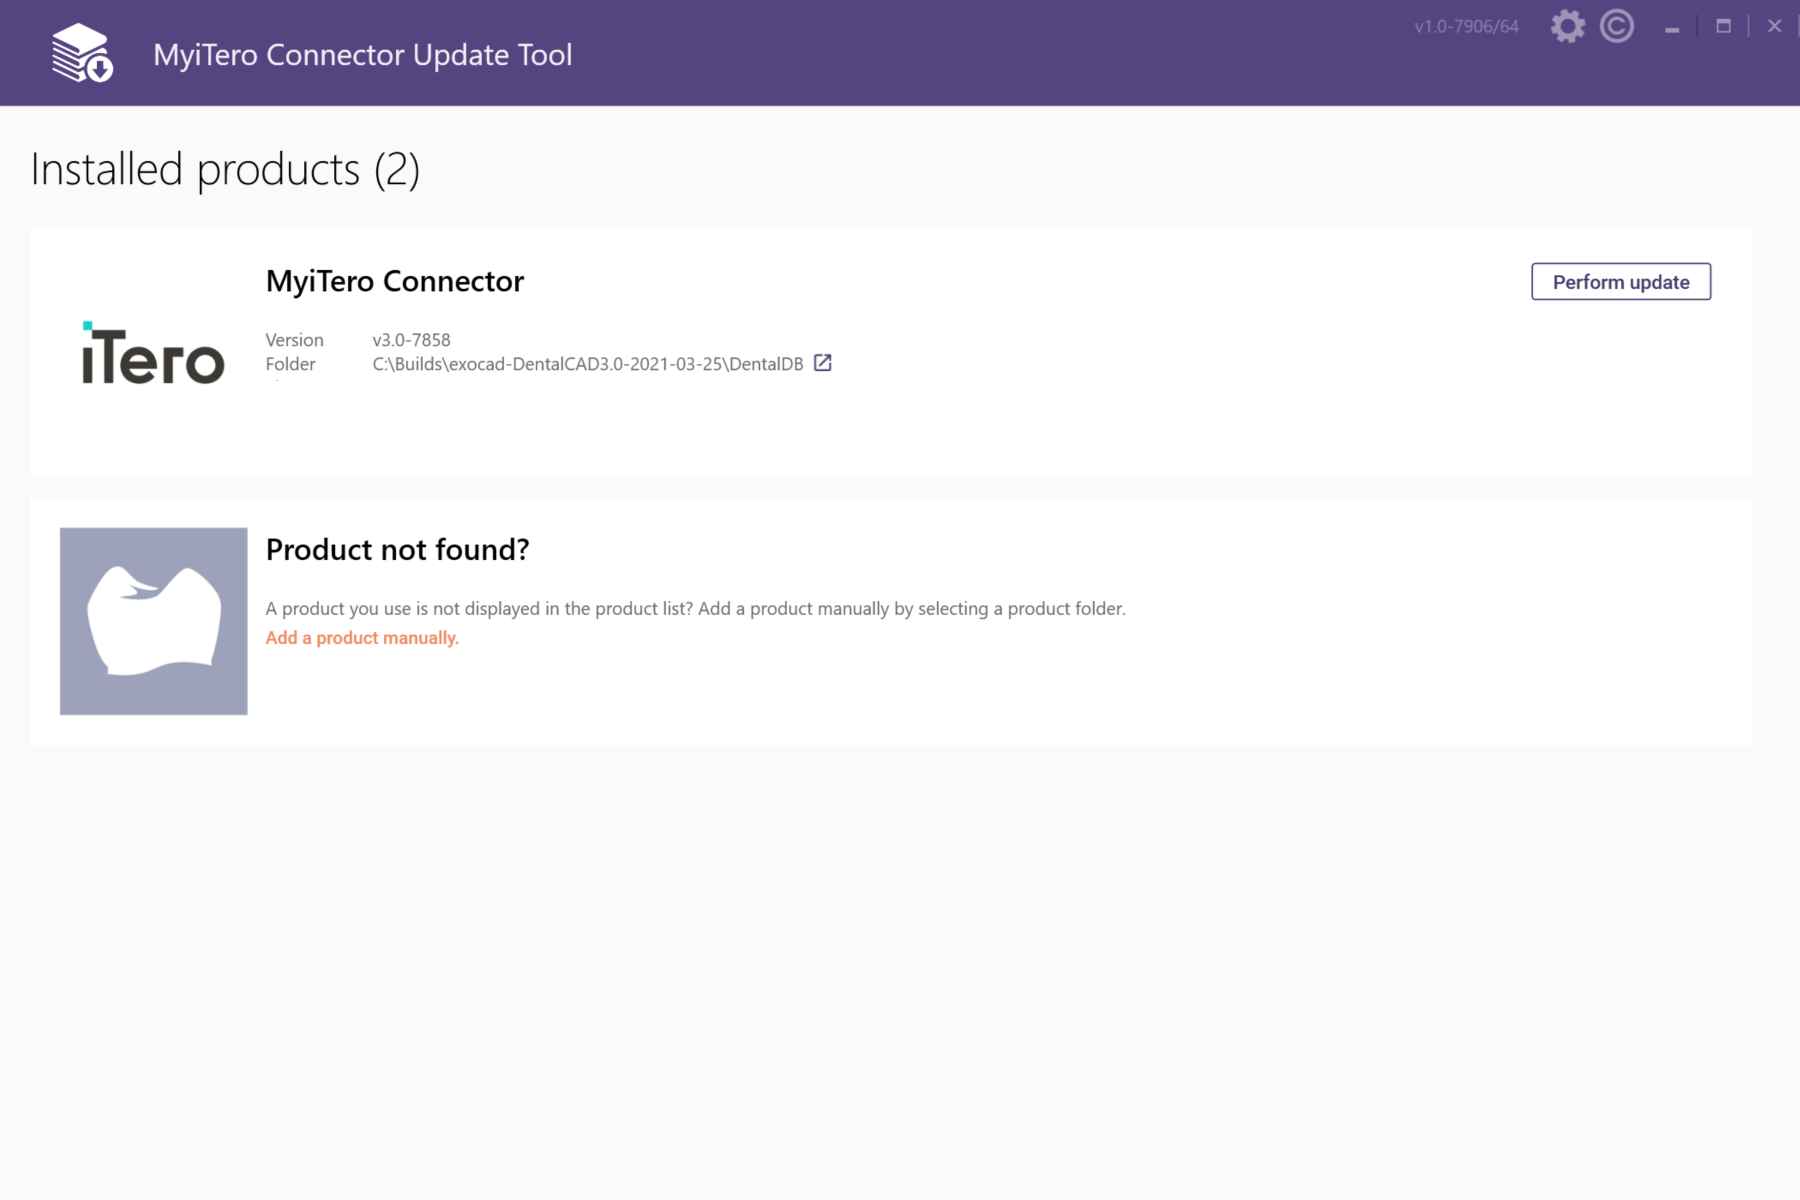The image size is (1800, 1200).
Task: Click the Add a product manually link
Action: click(362, 638)
